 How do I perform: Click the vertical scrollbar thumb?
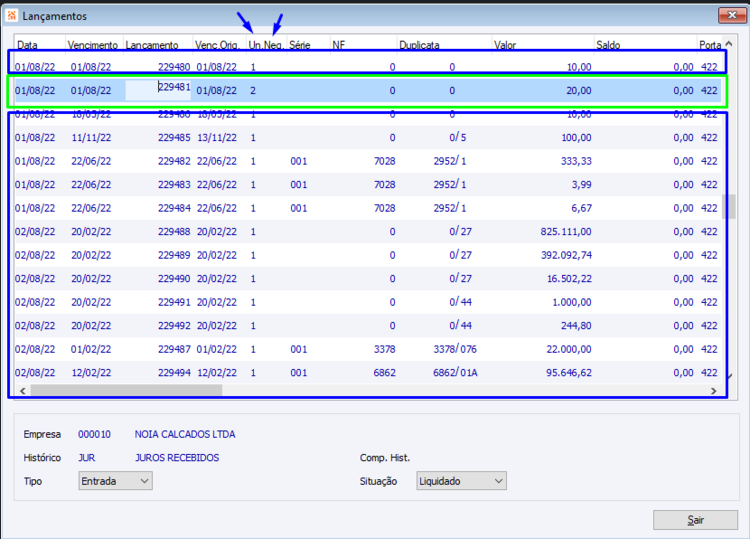729,207
